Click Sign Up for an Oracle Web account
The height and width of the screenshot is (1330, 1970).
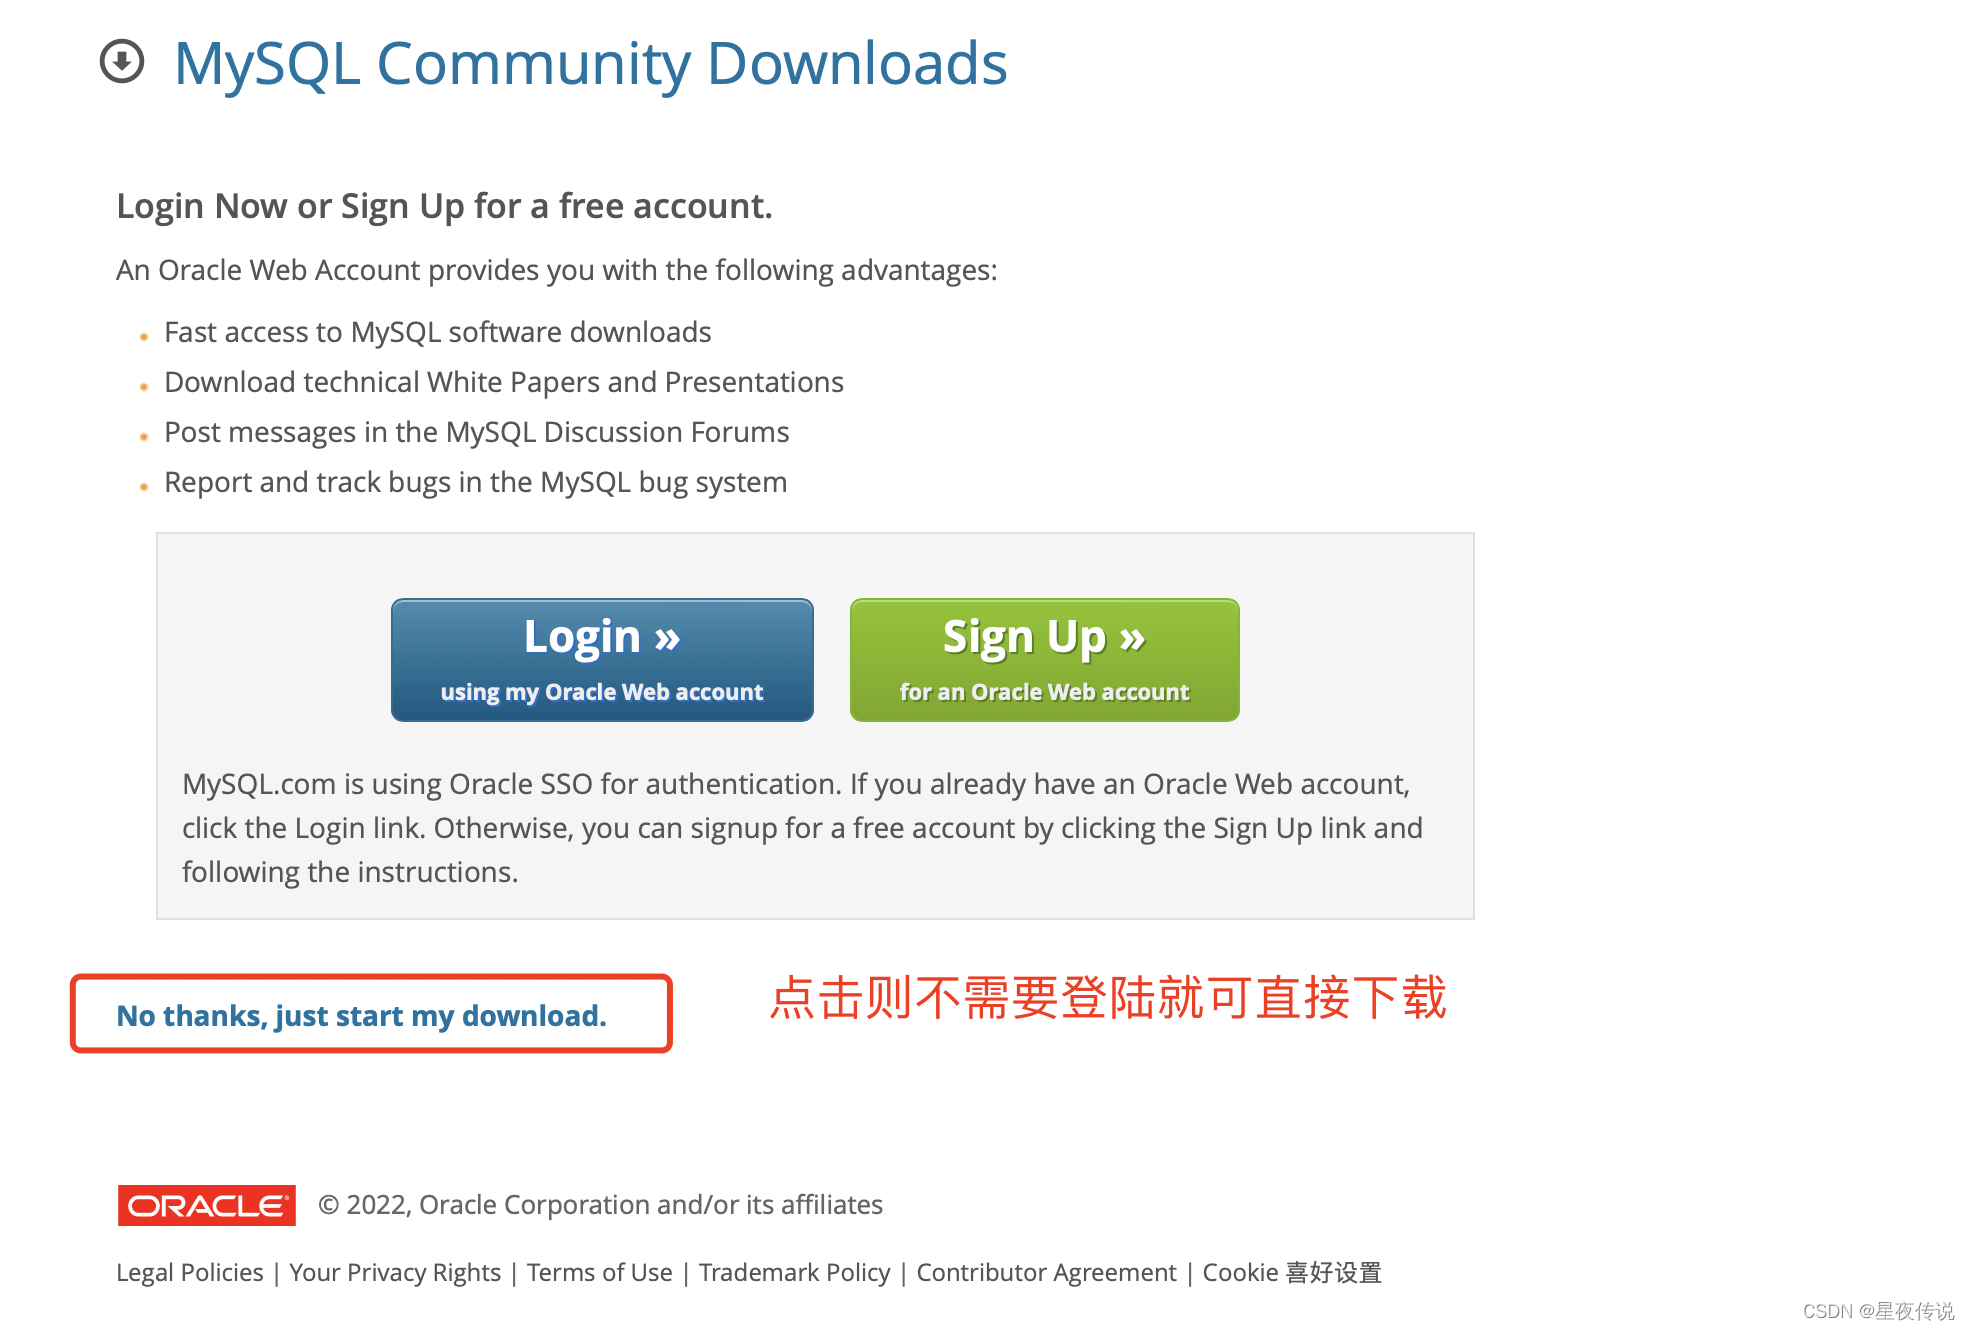tap(1044, 660)
